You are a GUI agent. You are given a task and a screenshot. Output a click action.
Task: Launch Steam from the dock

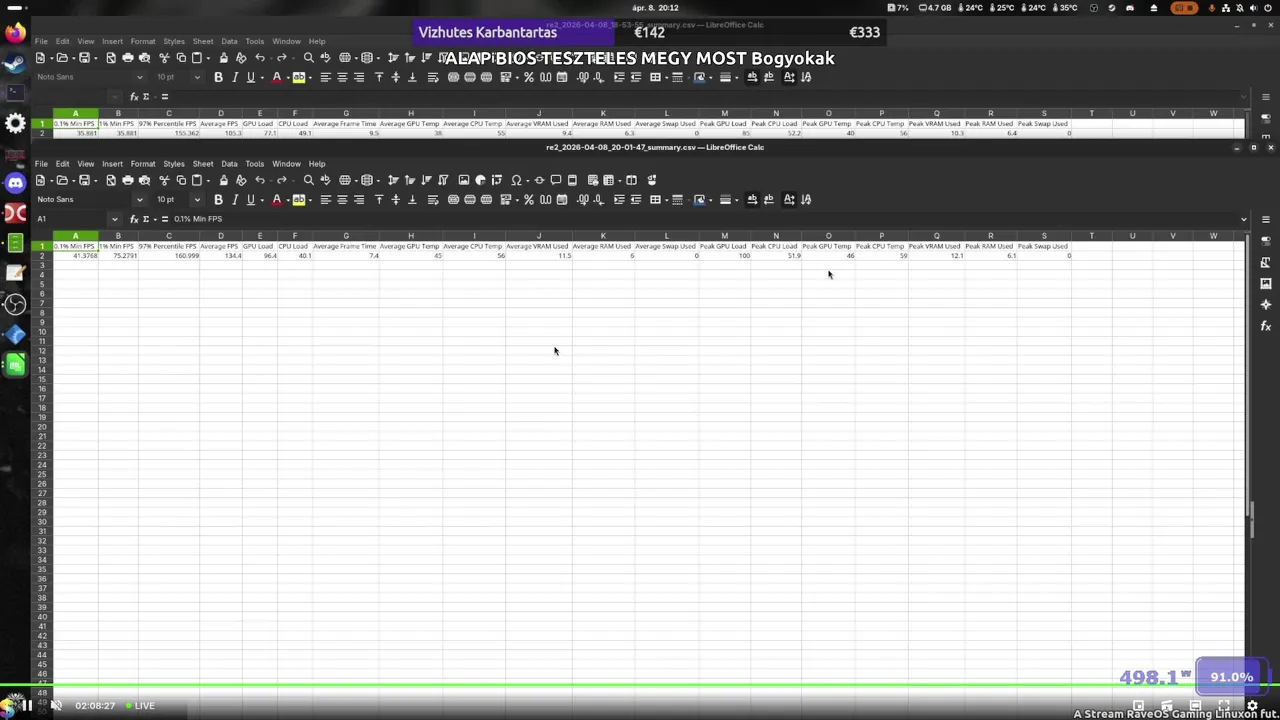[x=15, y=63]
